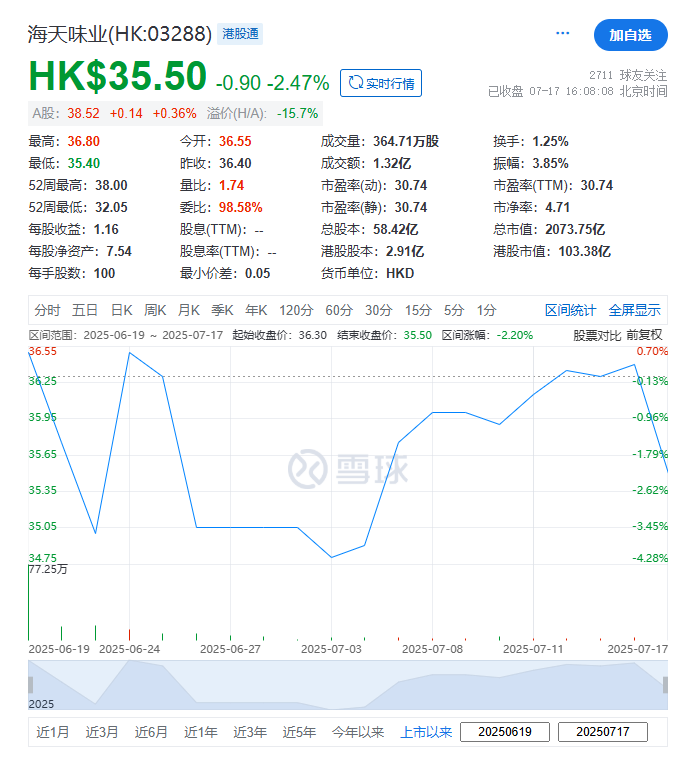Click the end date field 20250717

pos(603,732)
